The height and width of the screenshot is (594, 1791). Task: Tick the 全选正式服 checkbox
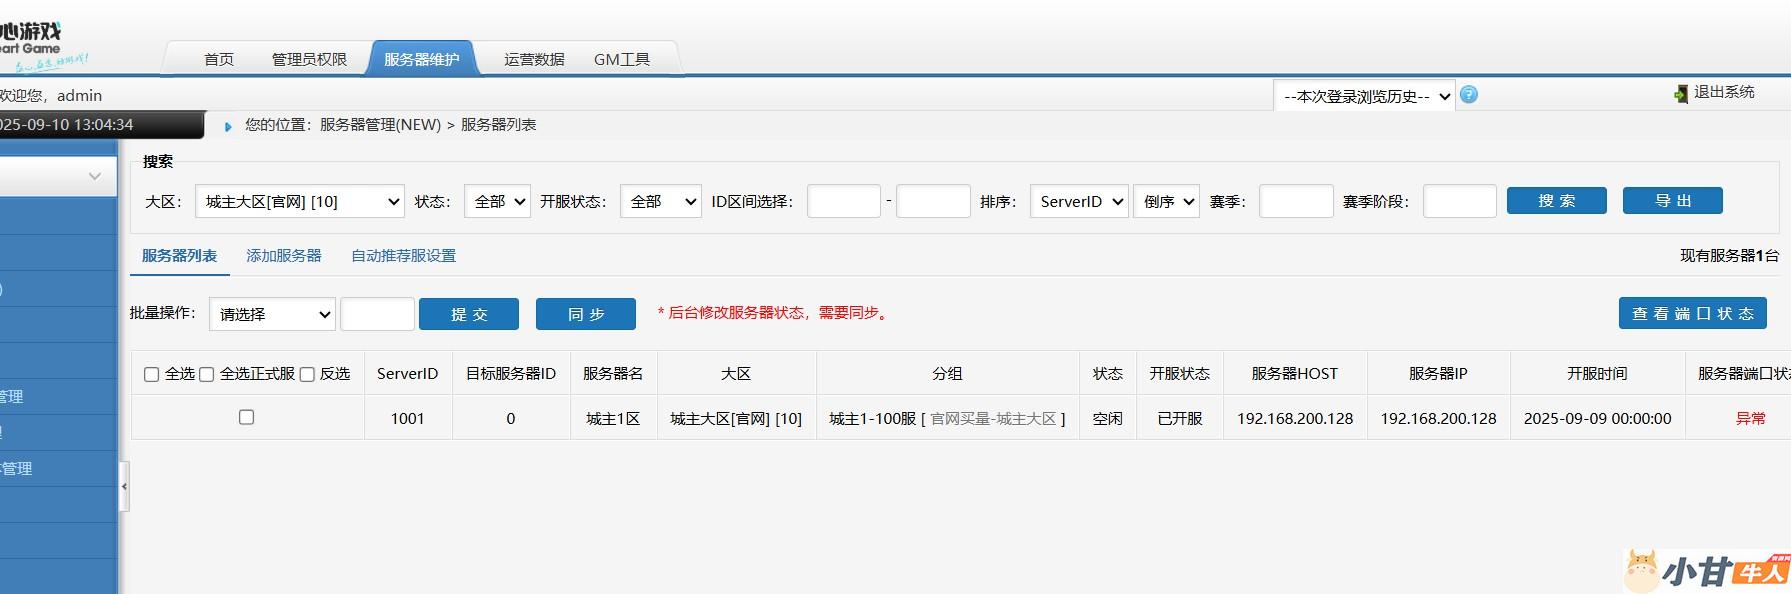(x=207, y=374)
